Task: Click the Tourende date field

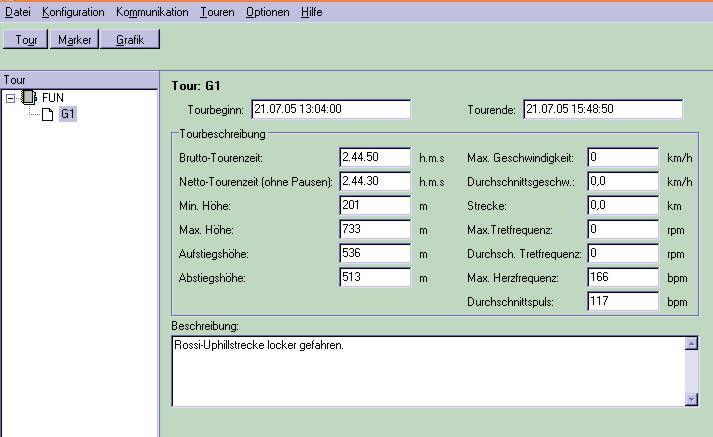Action: [x=602, y=109]
